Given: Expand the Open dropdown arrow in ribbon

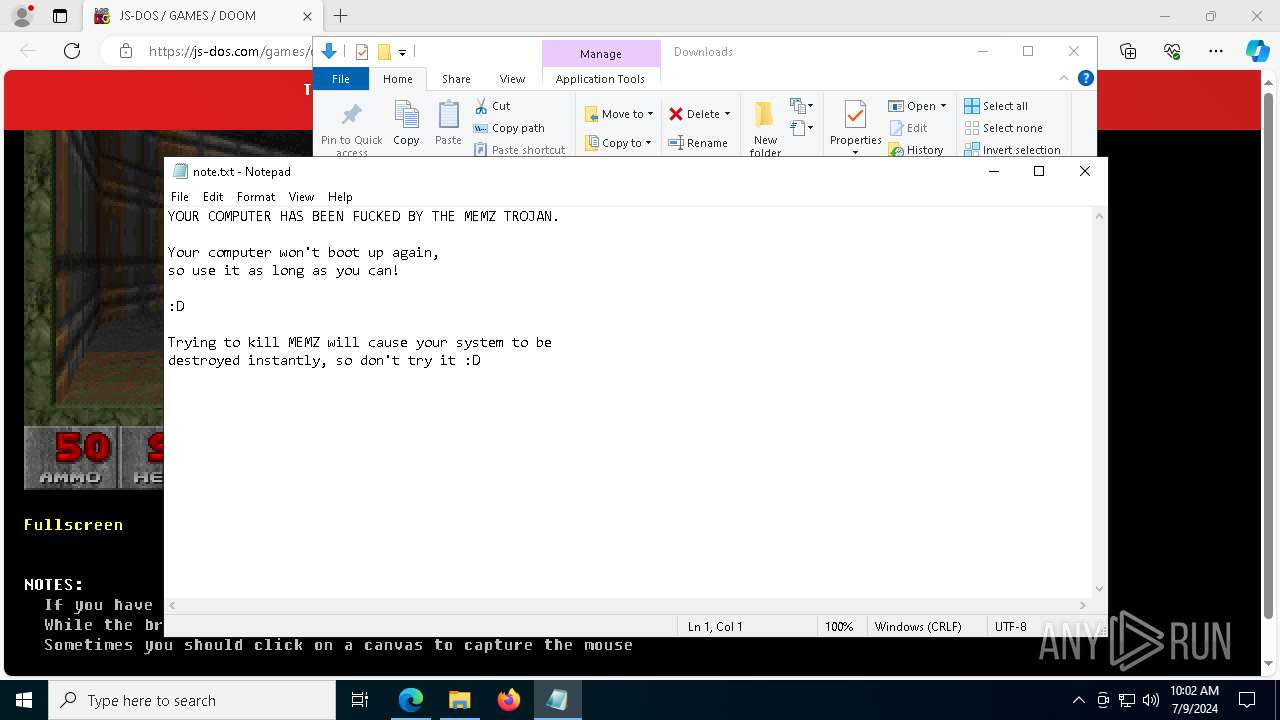Looking at the screenshot, I should click(x=943, y=106).
